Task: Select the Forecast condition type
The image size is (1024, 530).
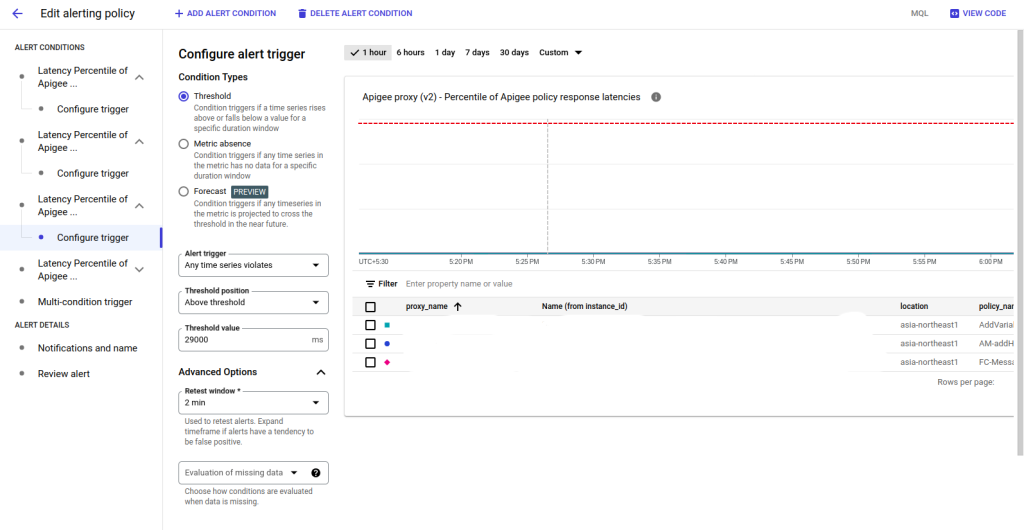Action: click(184, 191)
